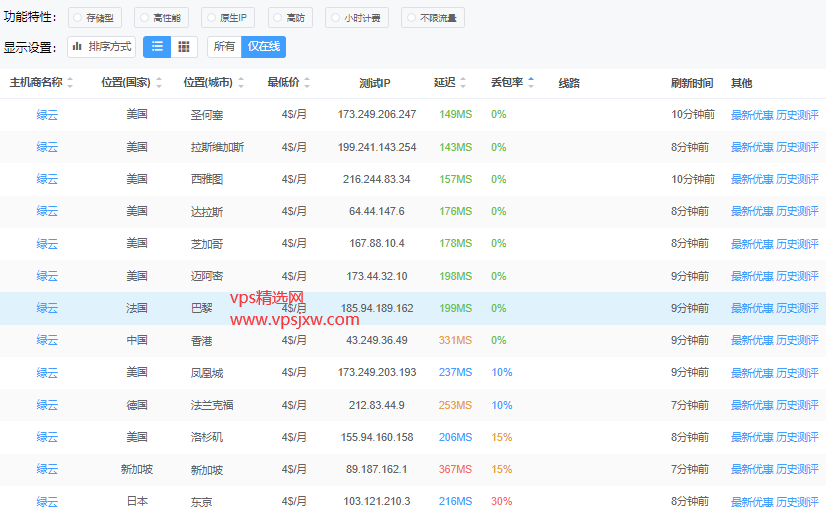Select the 小时计费 feature option
Screen dimensions: 826x517
click(x=357, y=18)
